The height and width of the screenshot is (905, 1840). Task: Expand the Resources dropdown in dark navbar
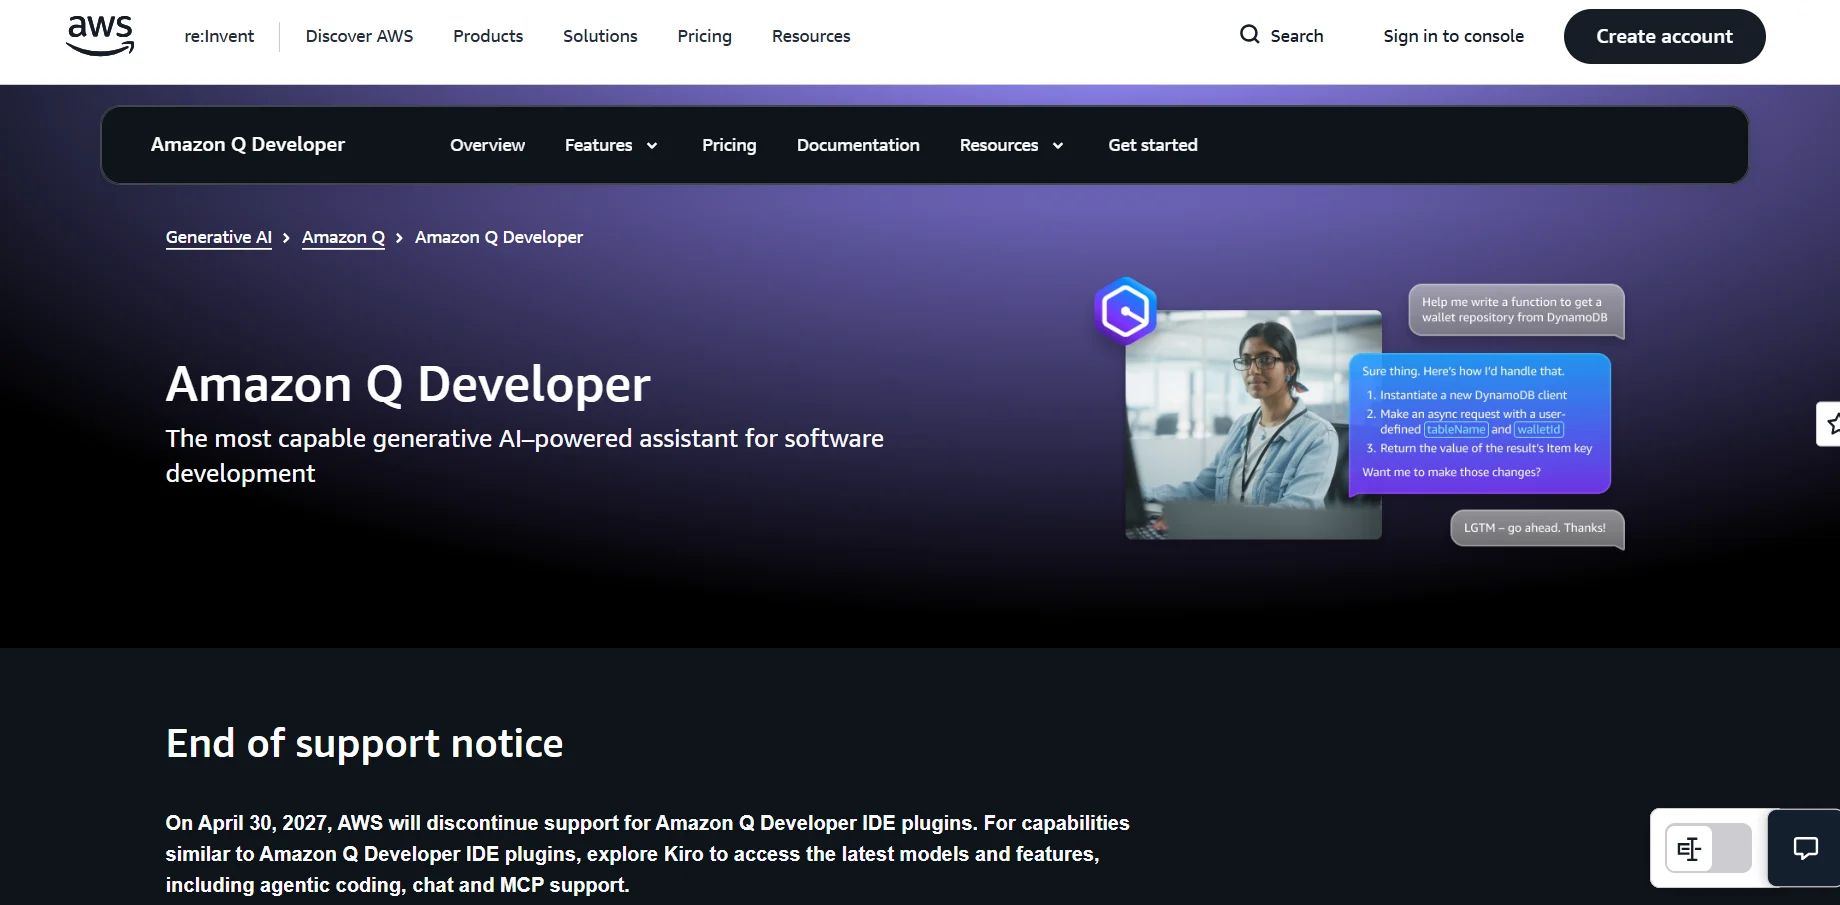(1011, 146)
